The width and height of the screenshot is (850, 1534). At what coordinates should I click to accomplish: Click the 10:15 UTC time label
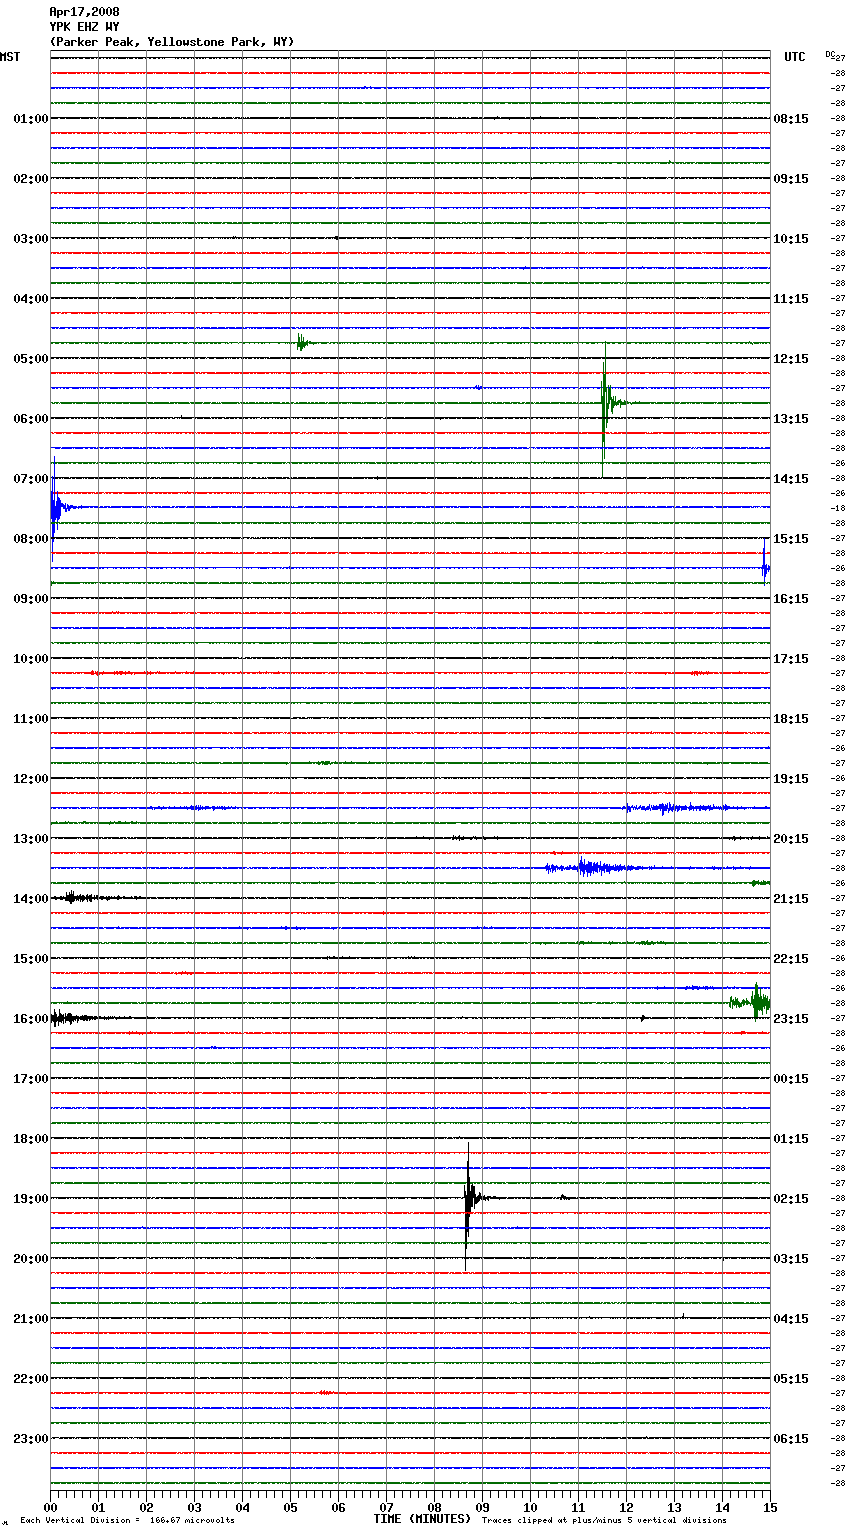pos(791,239)
